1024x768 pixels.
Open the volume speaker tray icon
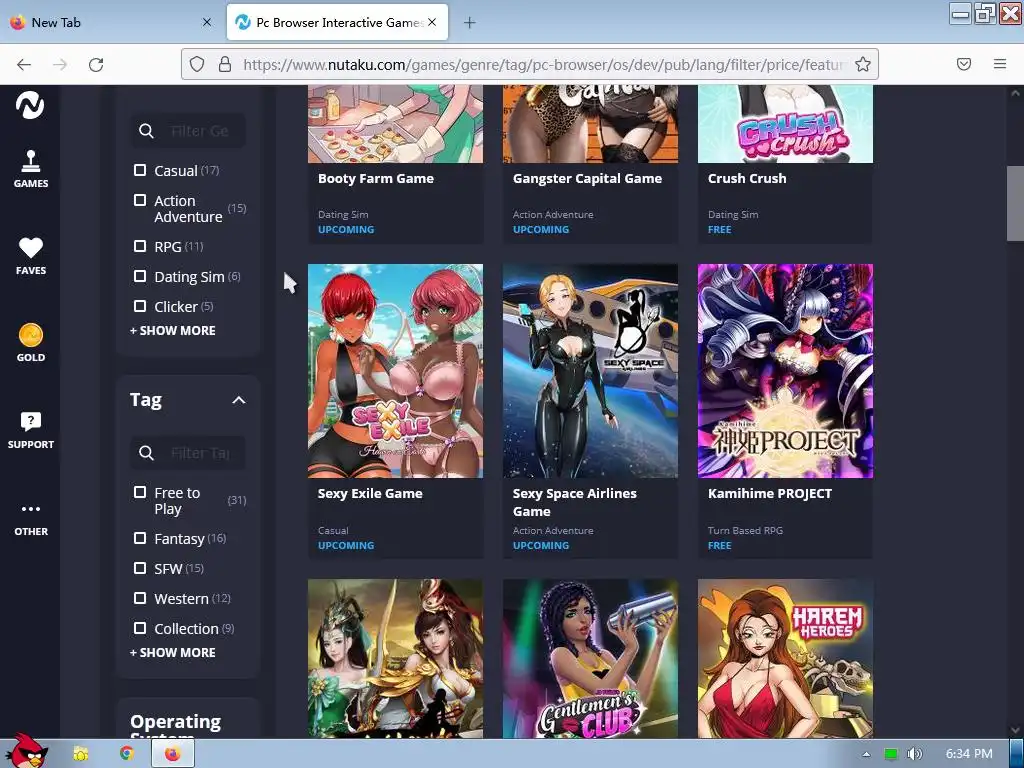coord(914,754)
